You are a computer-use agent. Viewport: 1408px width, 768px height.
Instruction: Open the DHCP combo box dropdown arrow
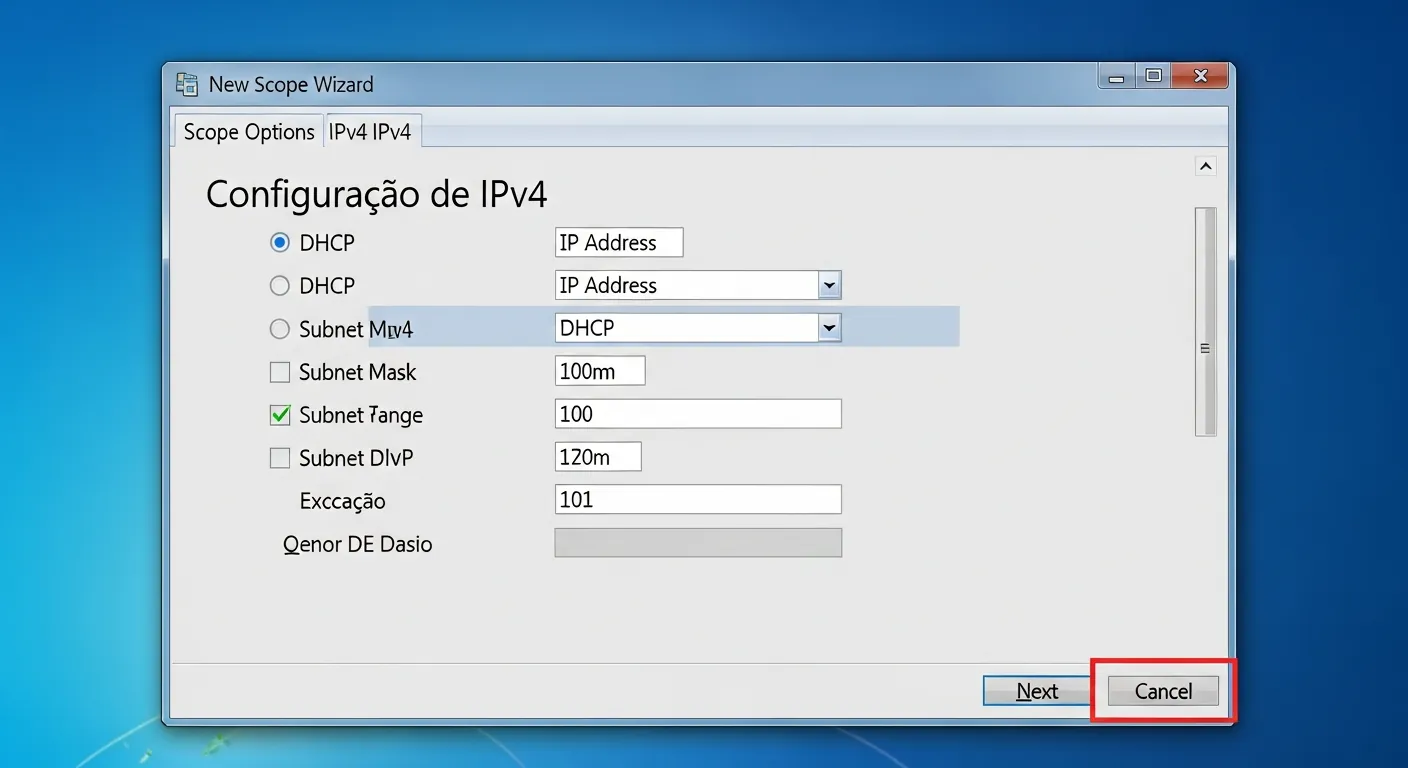[829, 328]
